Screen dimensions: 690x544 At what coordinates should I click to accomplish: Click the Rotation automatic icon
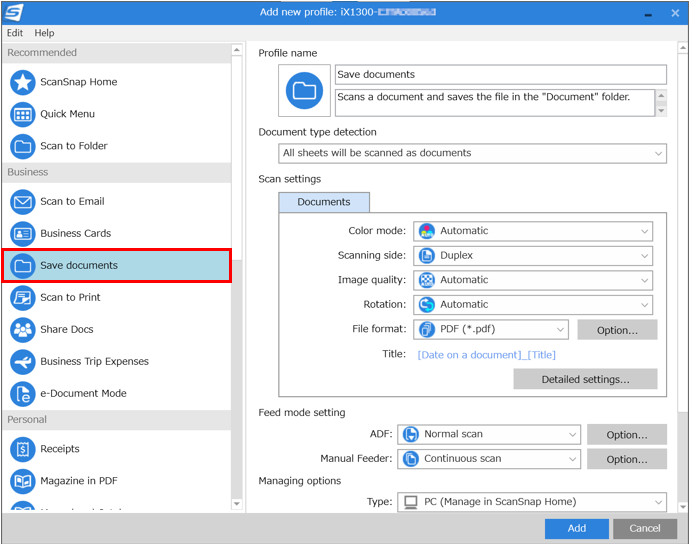click(426, 305)
